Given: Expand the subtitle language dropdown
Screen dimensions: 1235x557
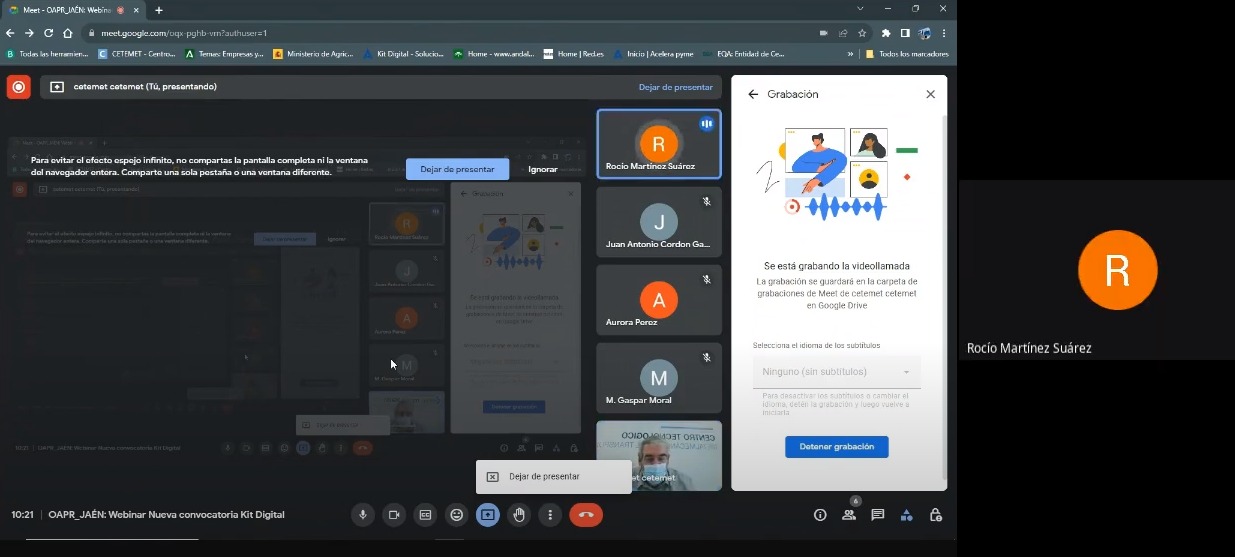Looking at the screenshot, I should tap(837, 372).
